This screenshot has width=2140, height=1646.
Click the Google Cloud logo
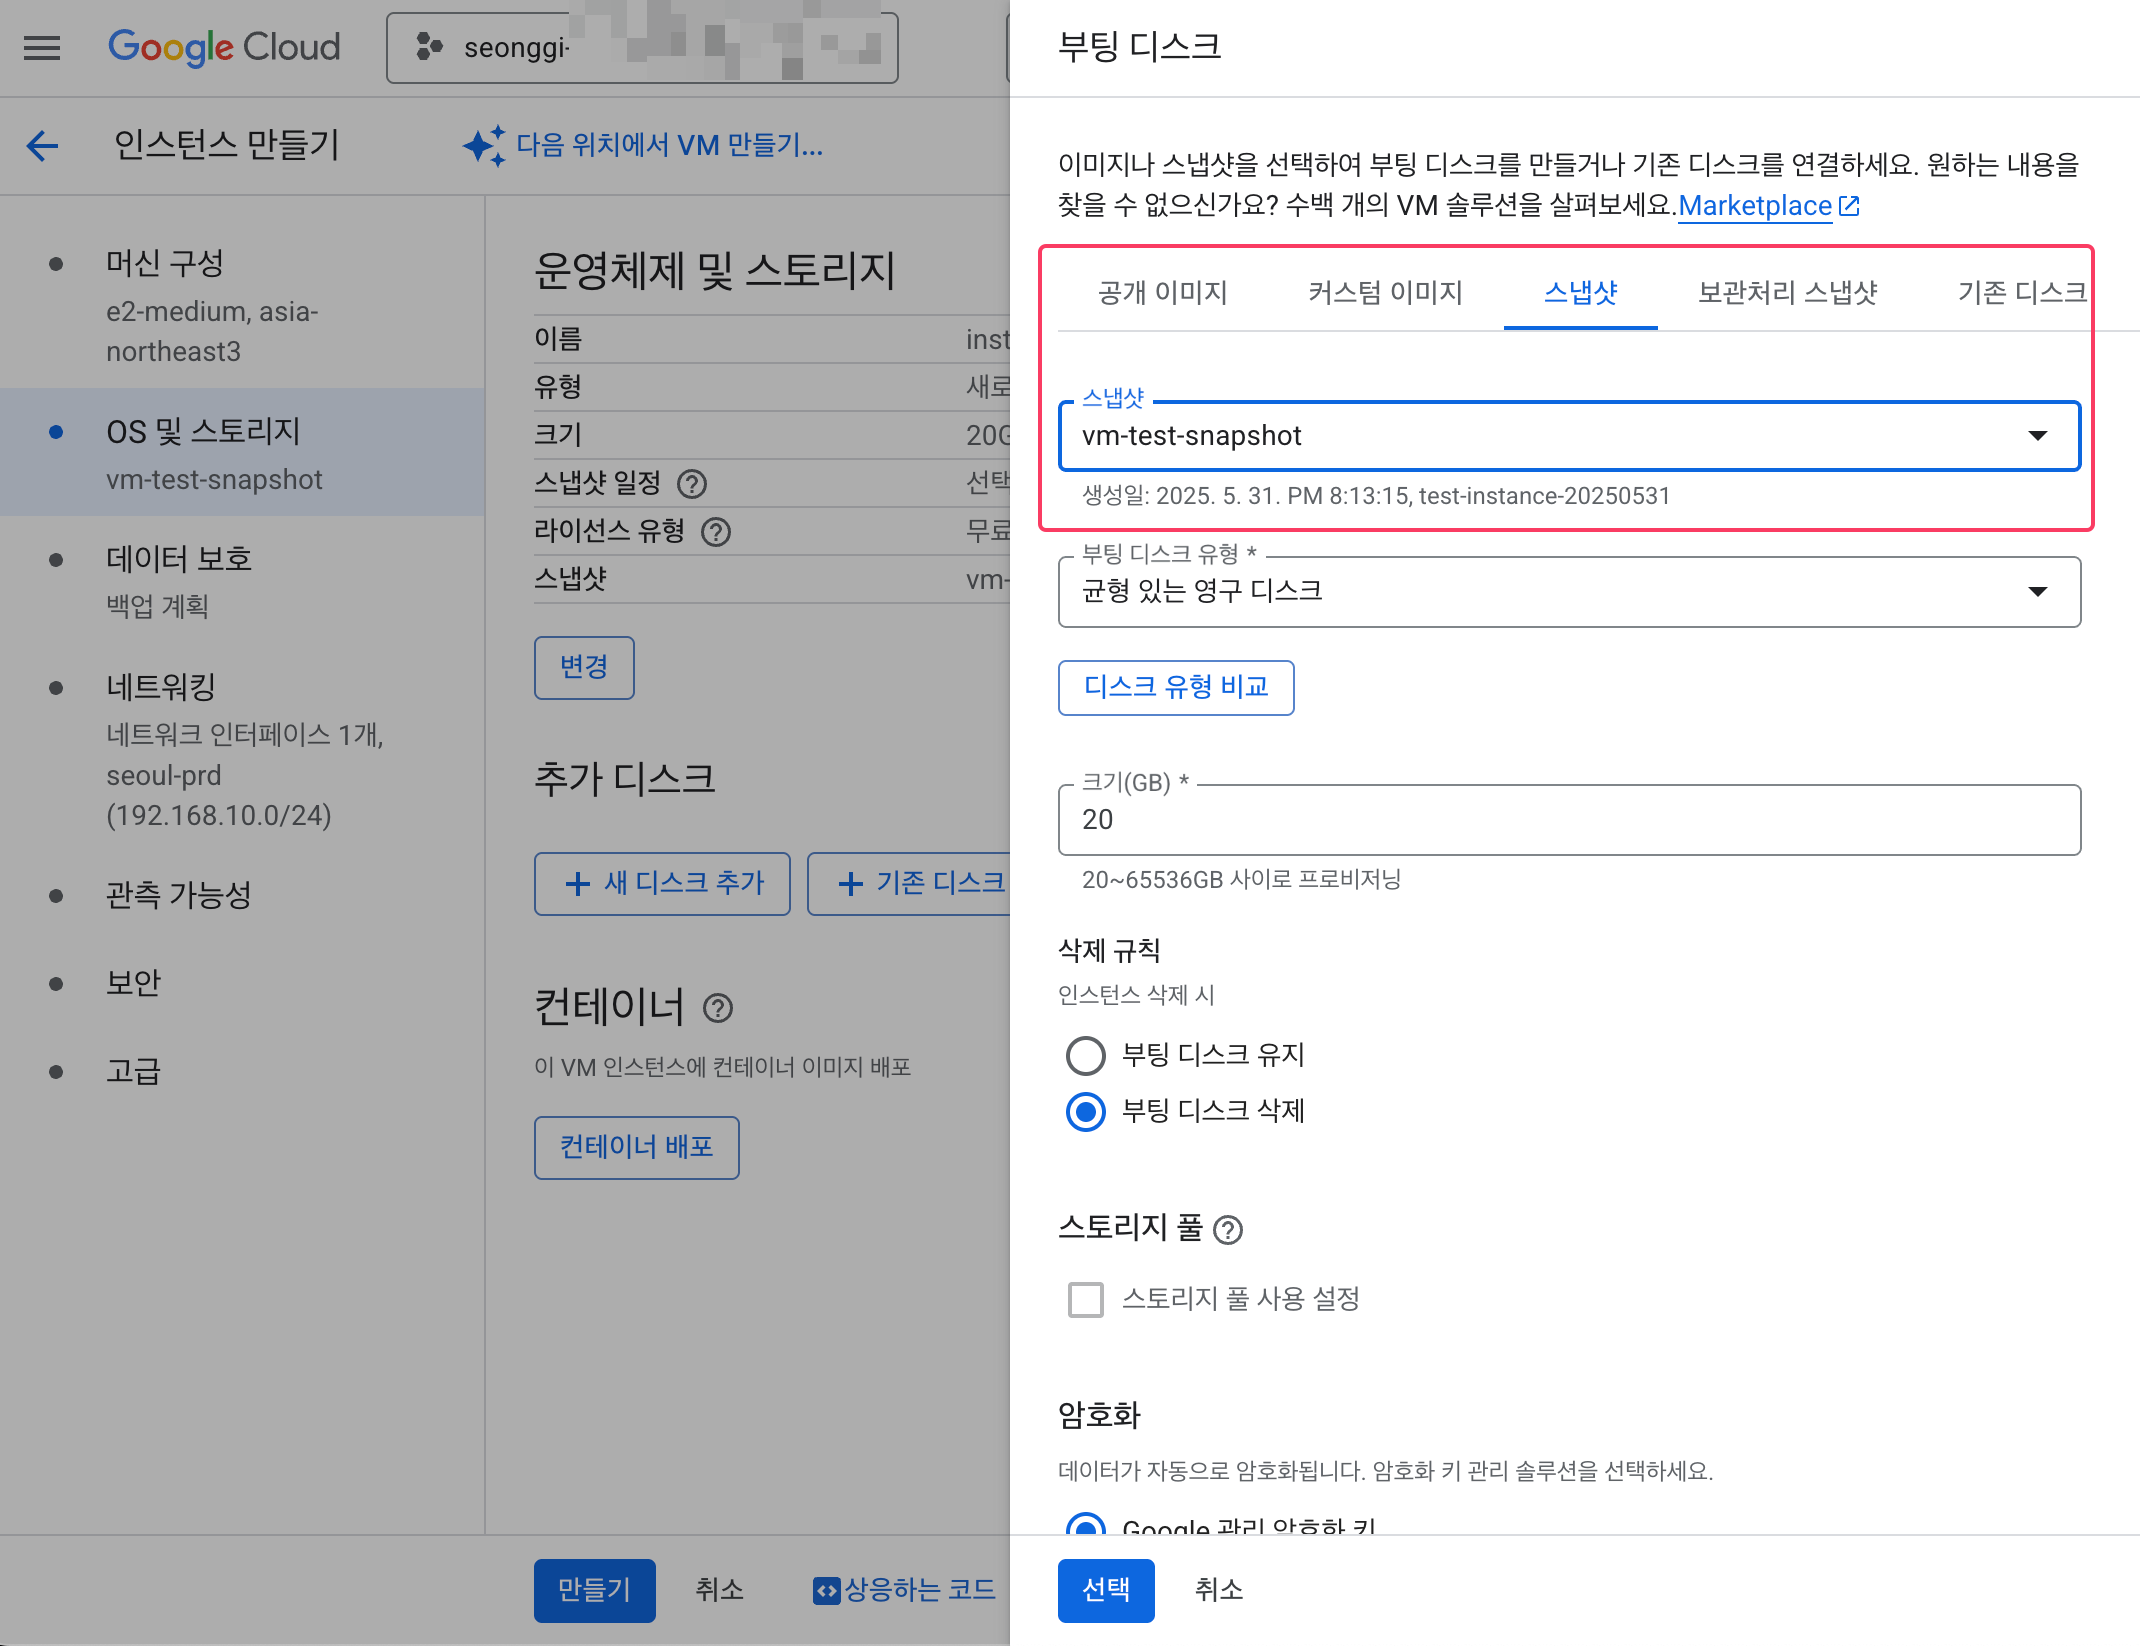(x=224, y=47)
